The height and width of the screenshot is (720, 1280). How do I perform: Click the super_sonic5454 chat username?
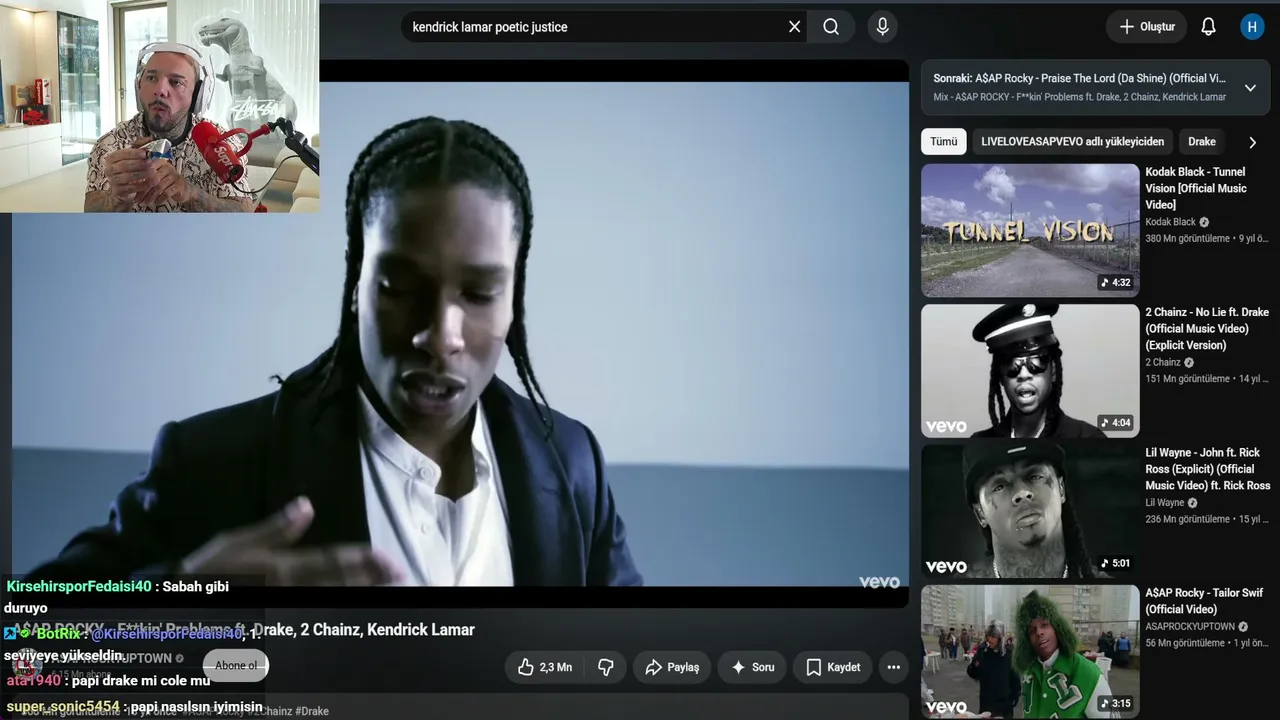coord(63,707)
